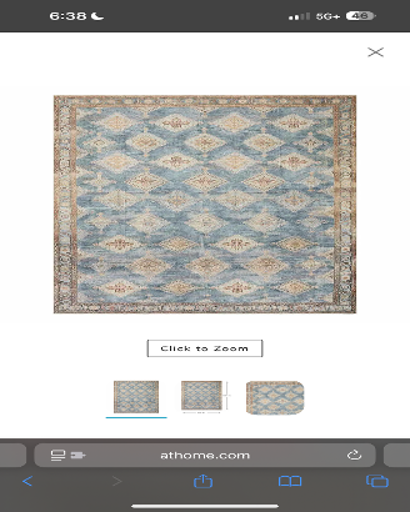View the rug dimensions thumbnail
The width and height of the screenshot is (410, 512).
pos(205,397)
